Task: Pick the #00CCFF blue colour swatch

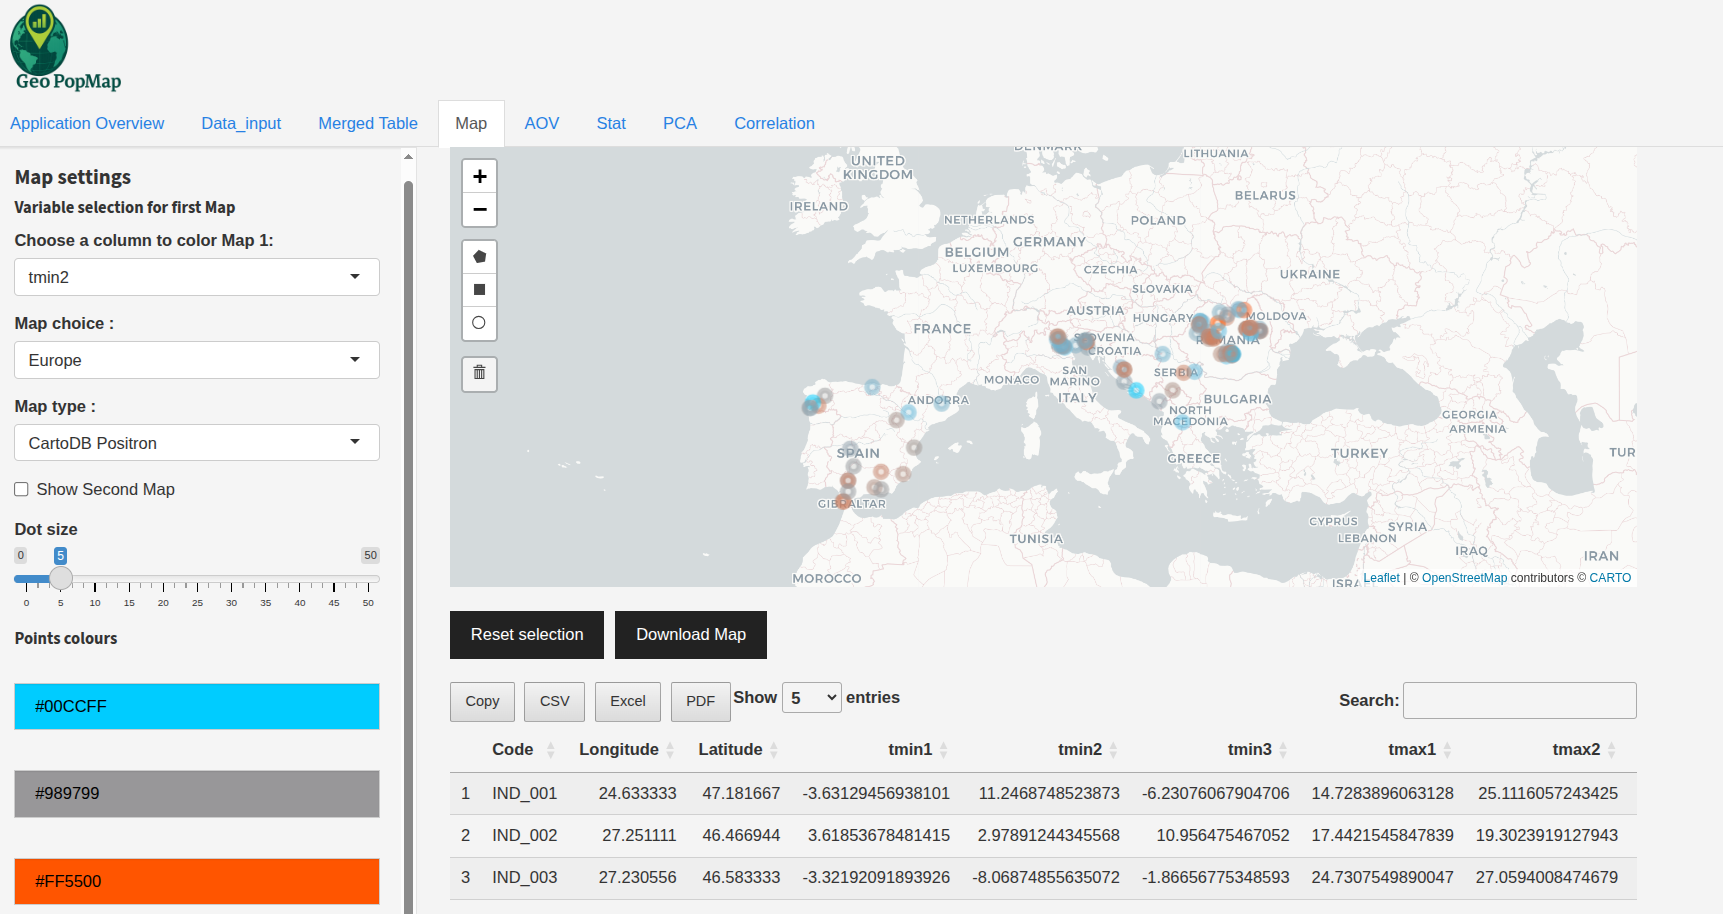Action: (x=197, y=706)
